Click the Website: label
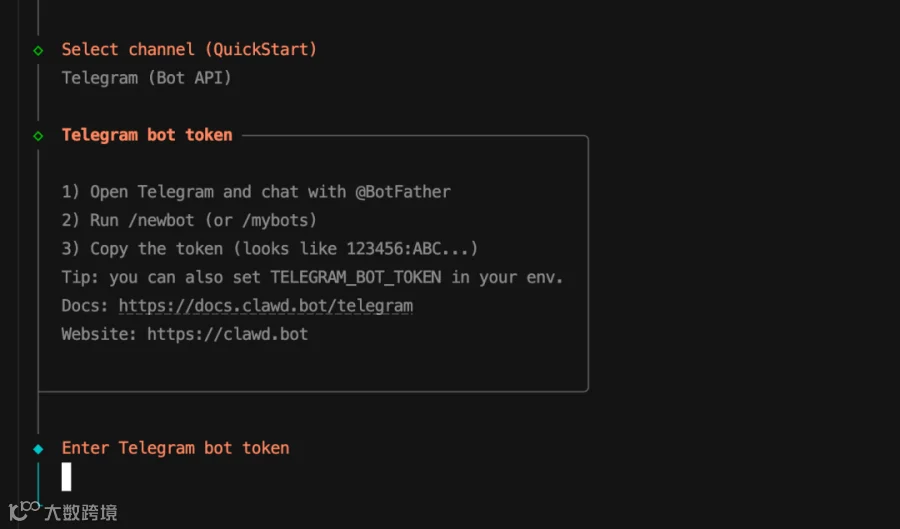This screenshot has width=900, height=529. (99, 334)
